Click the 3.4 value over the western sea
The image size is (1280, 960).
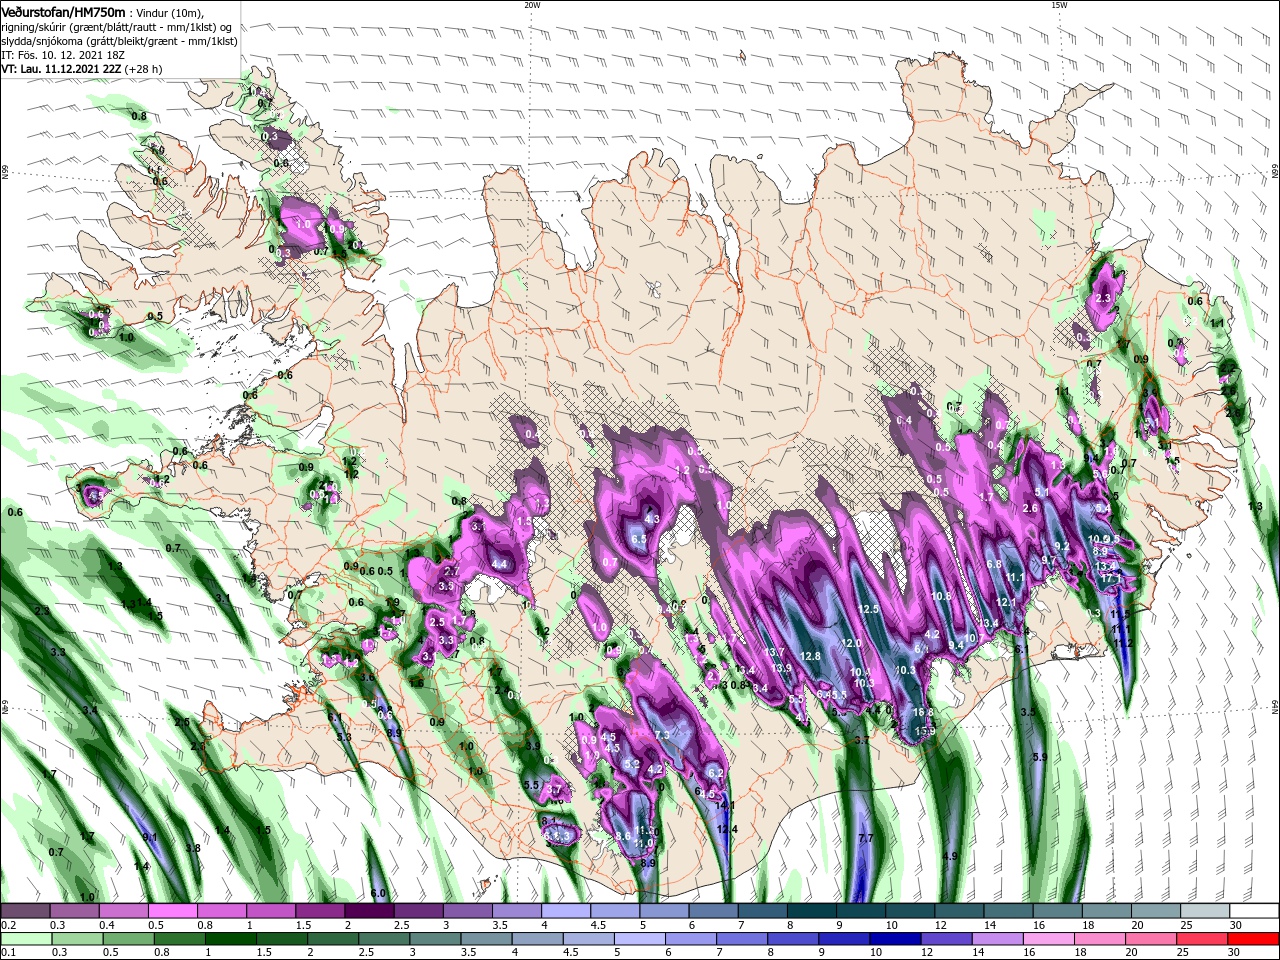click(x=90, y=710)
